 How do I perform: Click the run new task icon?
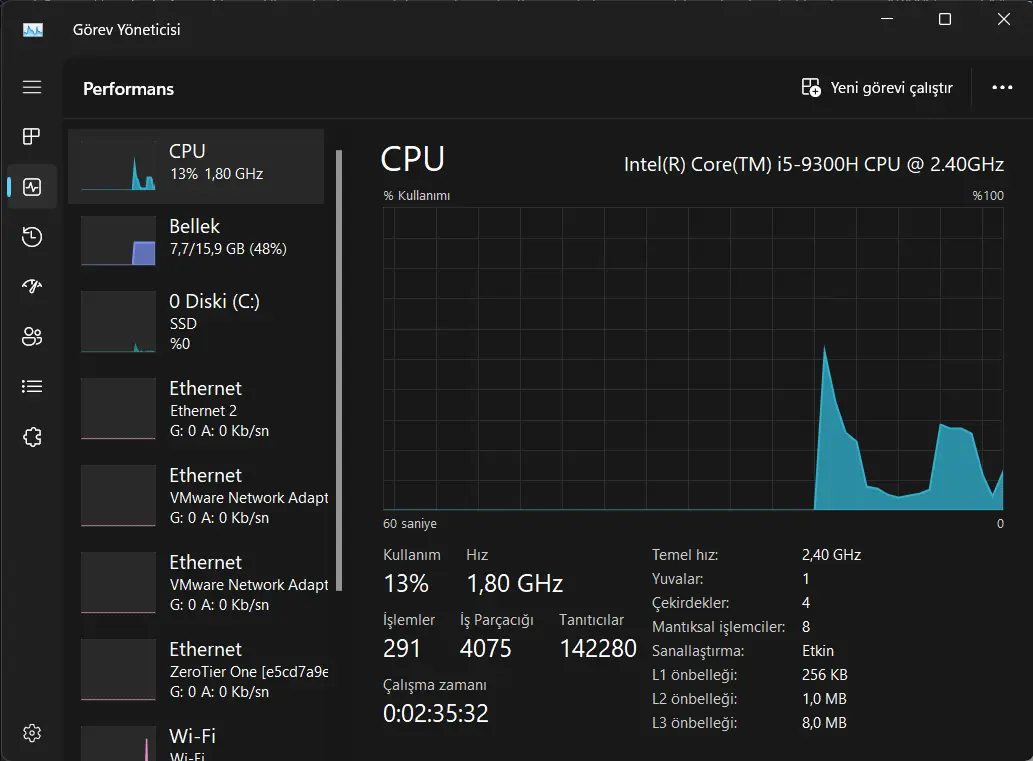811,88
